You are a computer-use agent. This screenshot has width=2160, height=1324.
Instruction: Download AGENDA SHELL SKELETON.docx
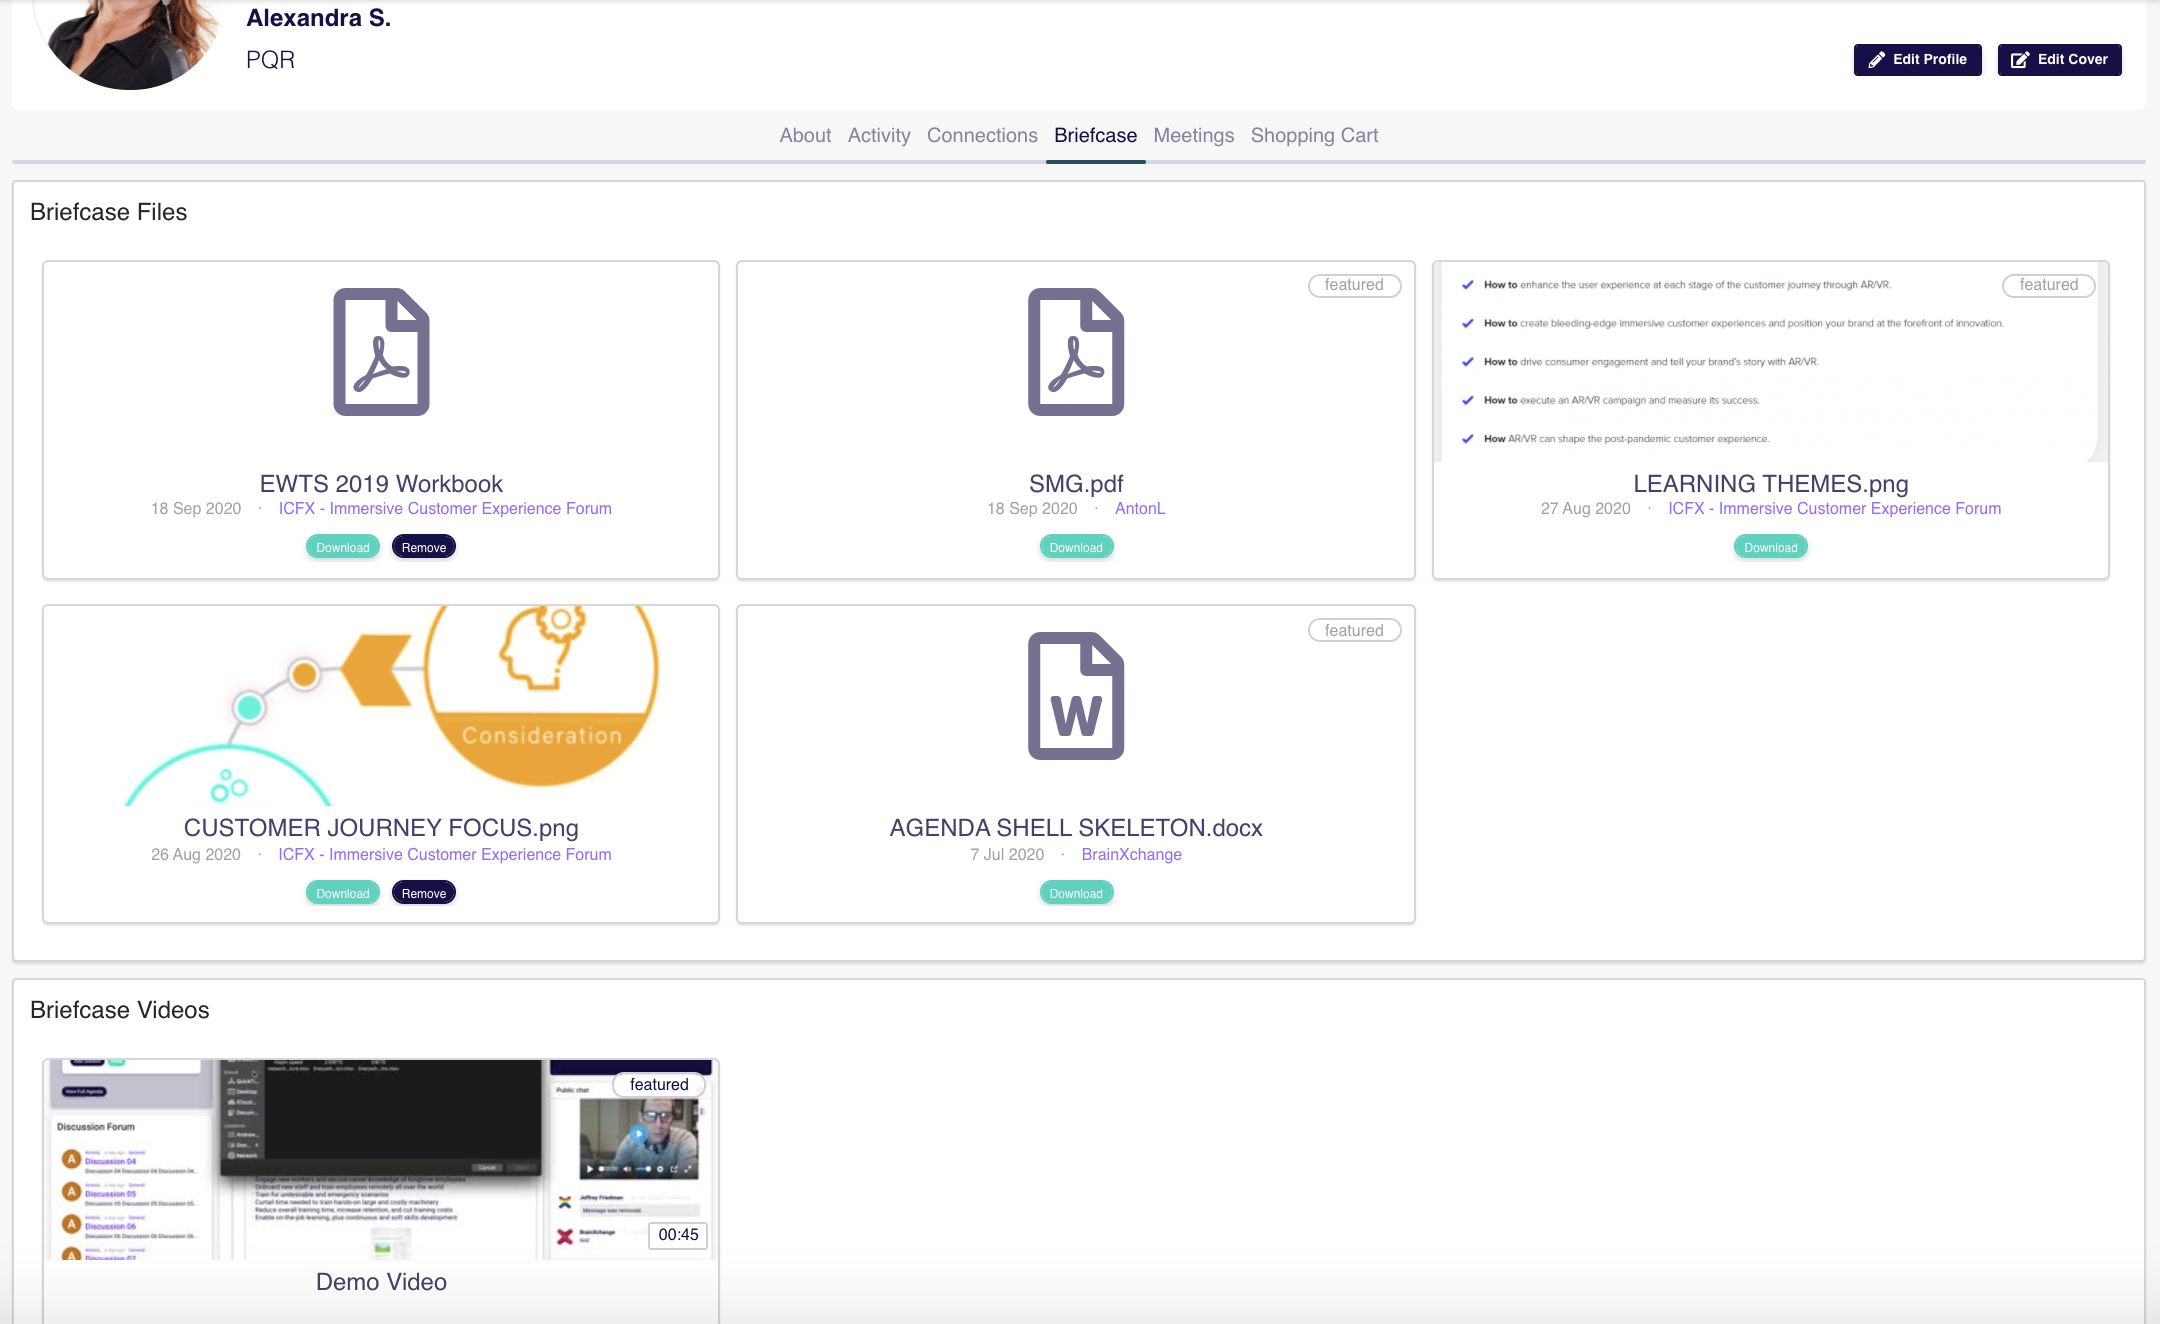pyautogui.click(x=1076, y=893)
